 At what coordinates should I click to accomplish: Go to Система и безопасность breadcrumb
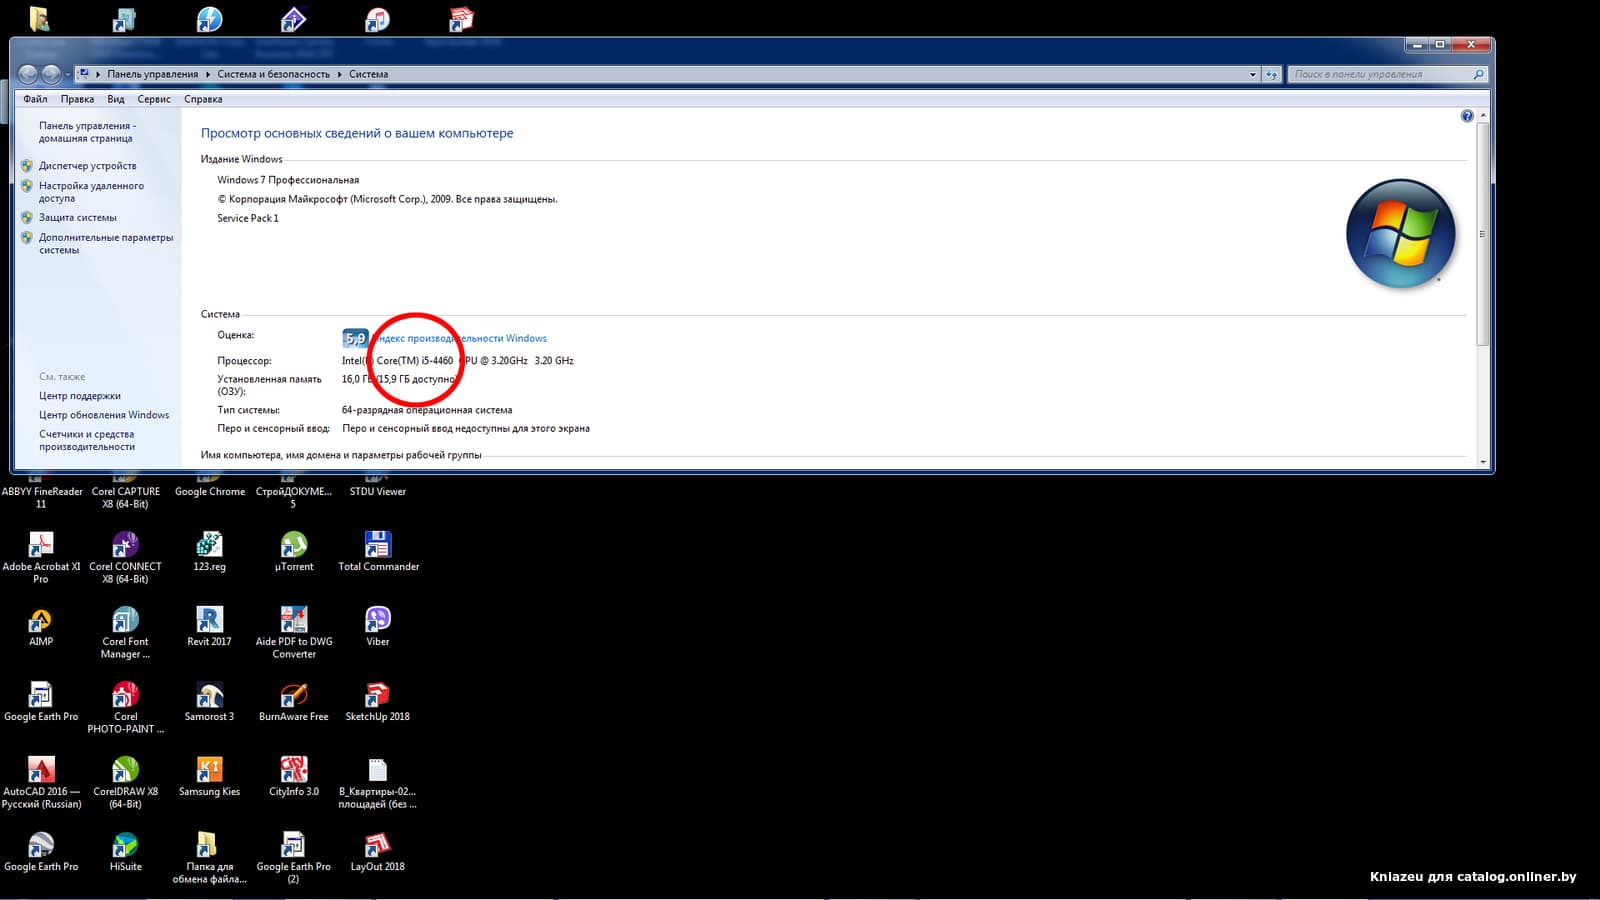point(274,74)
